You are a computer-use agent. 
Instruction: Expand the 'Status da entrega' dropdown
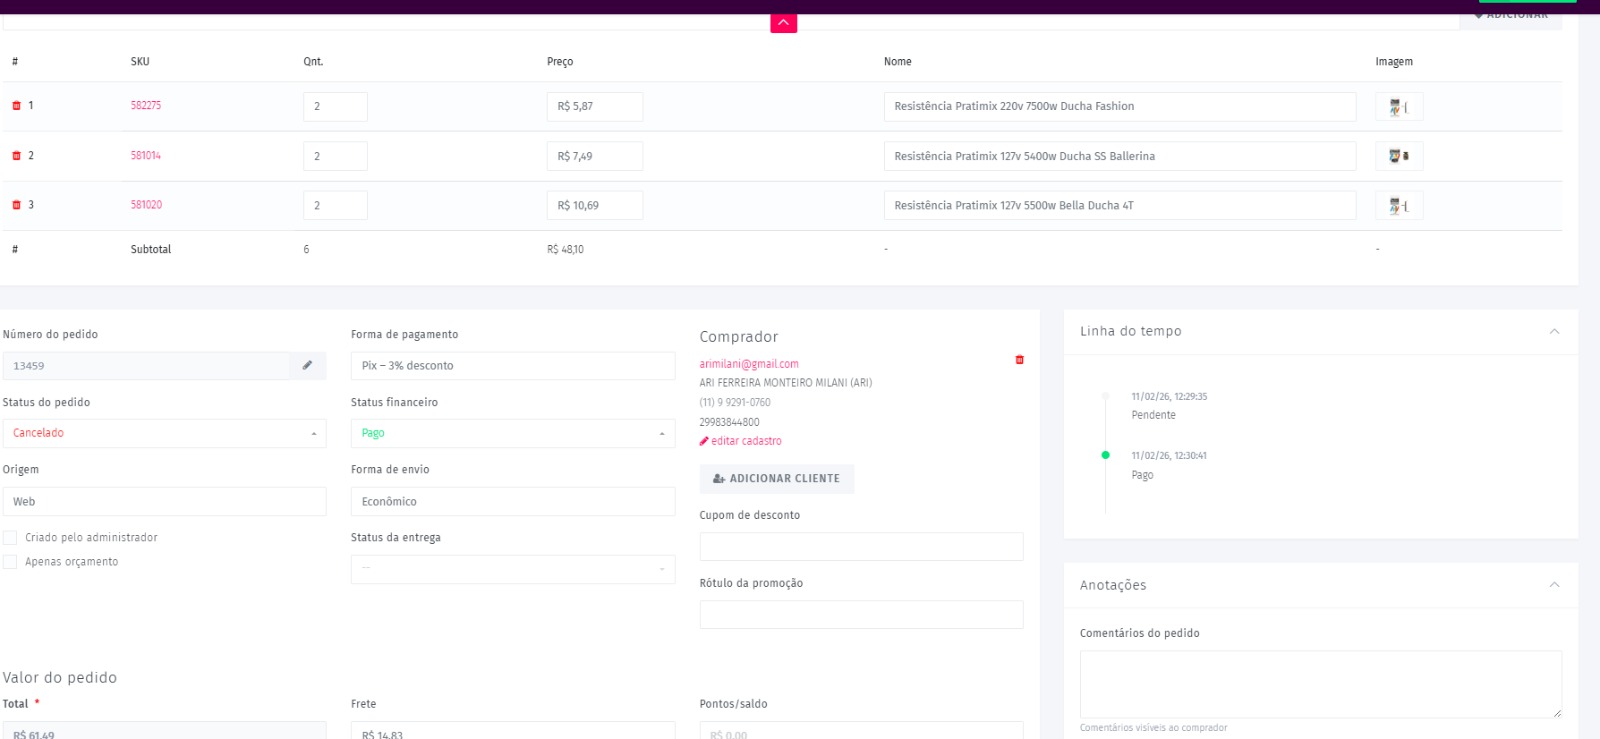click(x=512, y=569)
